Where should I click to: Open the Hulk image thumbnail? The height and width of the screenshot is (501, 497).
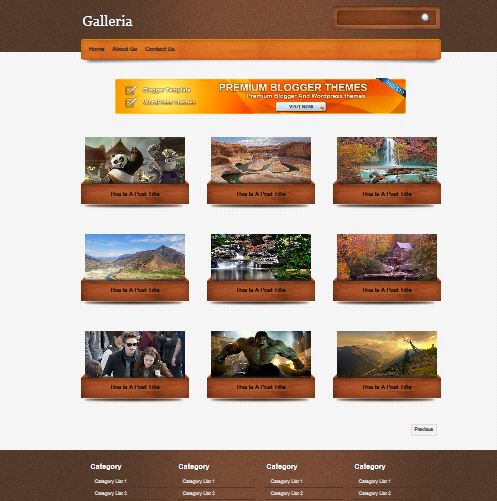(261, 354)
